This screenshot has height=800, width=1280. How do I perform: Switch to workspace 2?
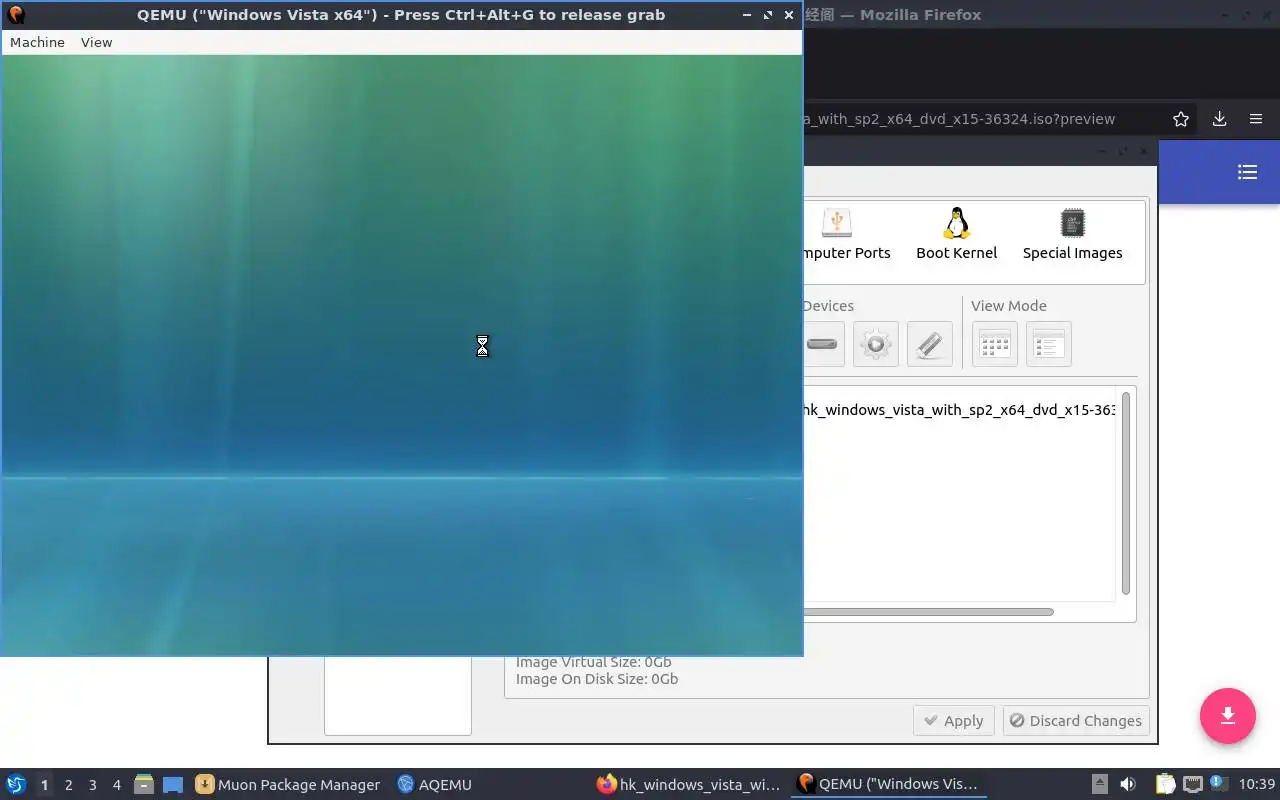68,785
